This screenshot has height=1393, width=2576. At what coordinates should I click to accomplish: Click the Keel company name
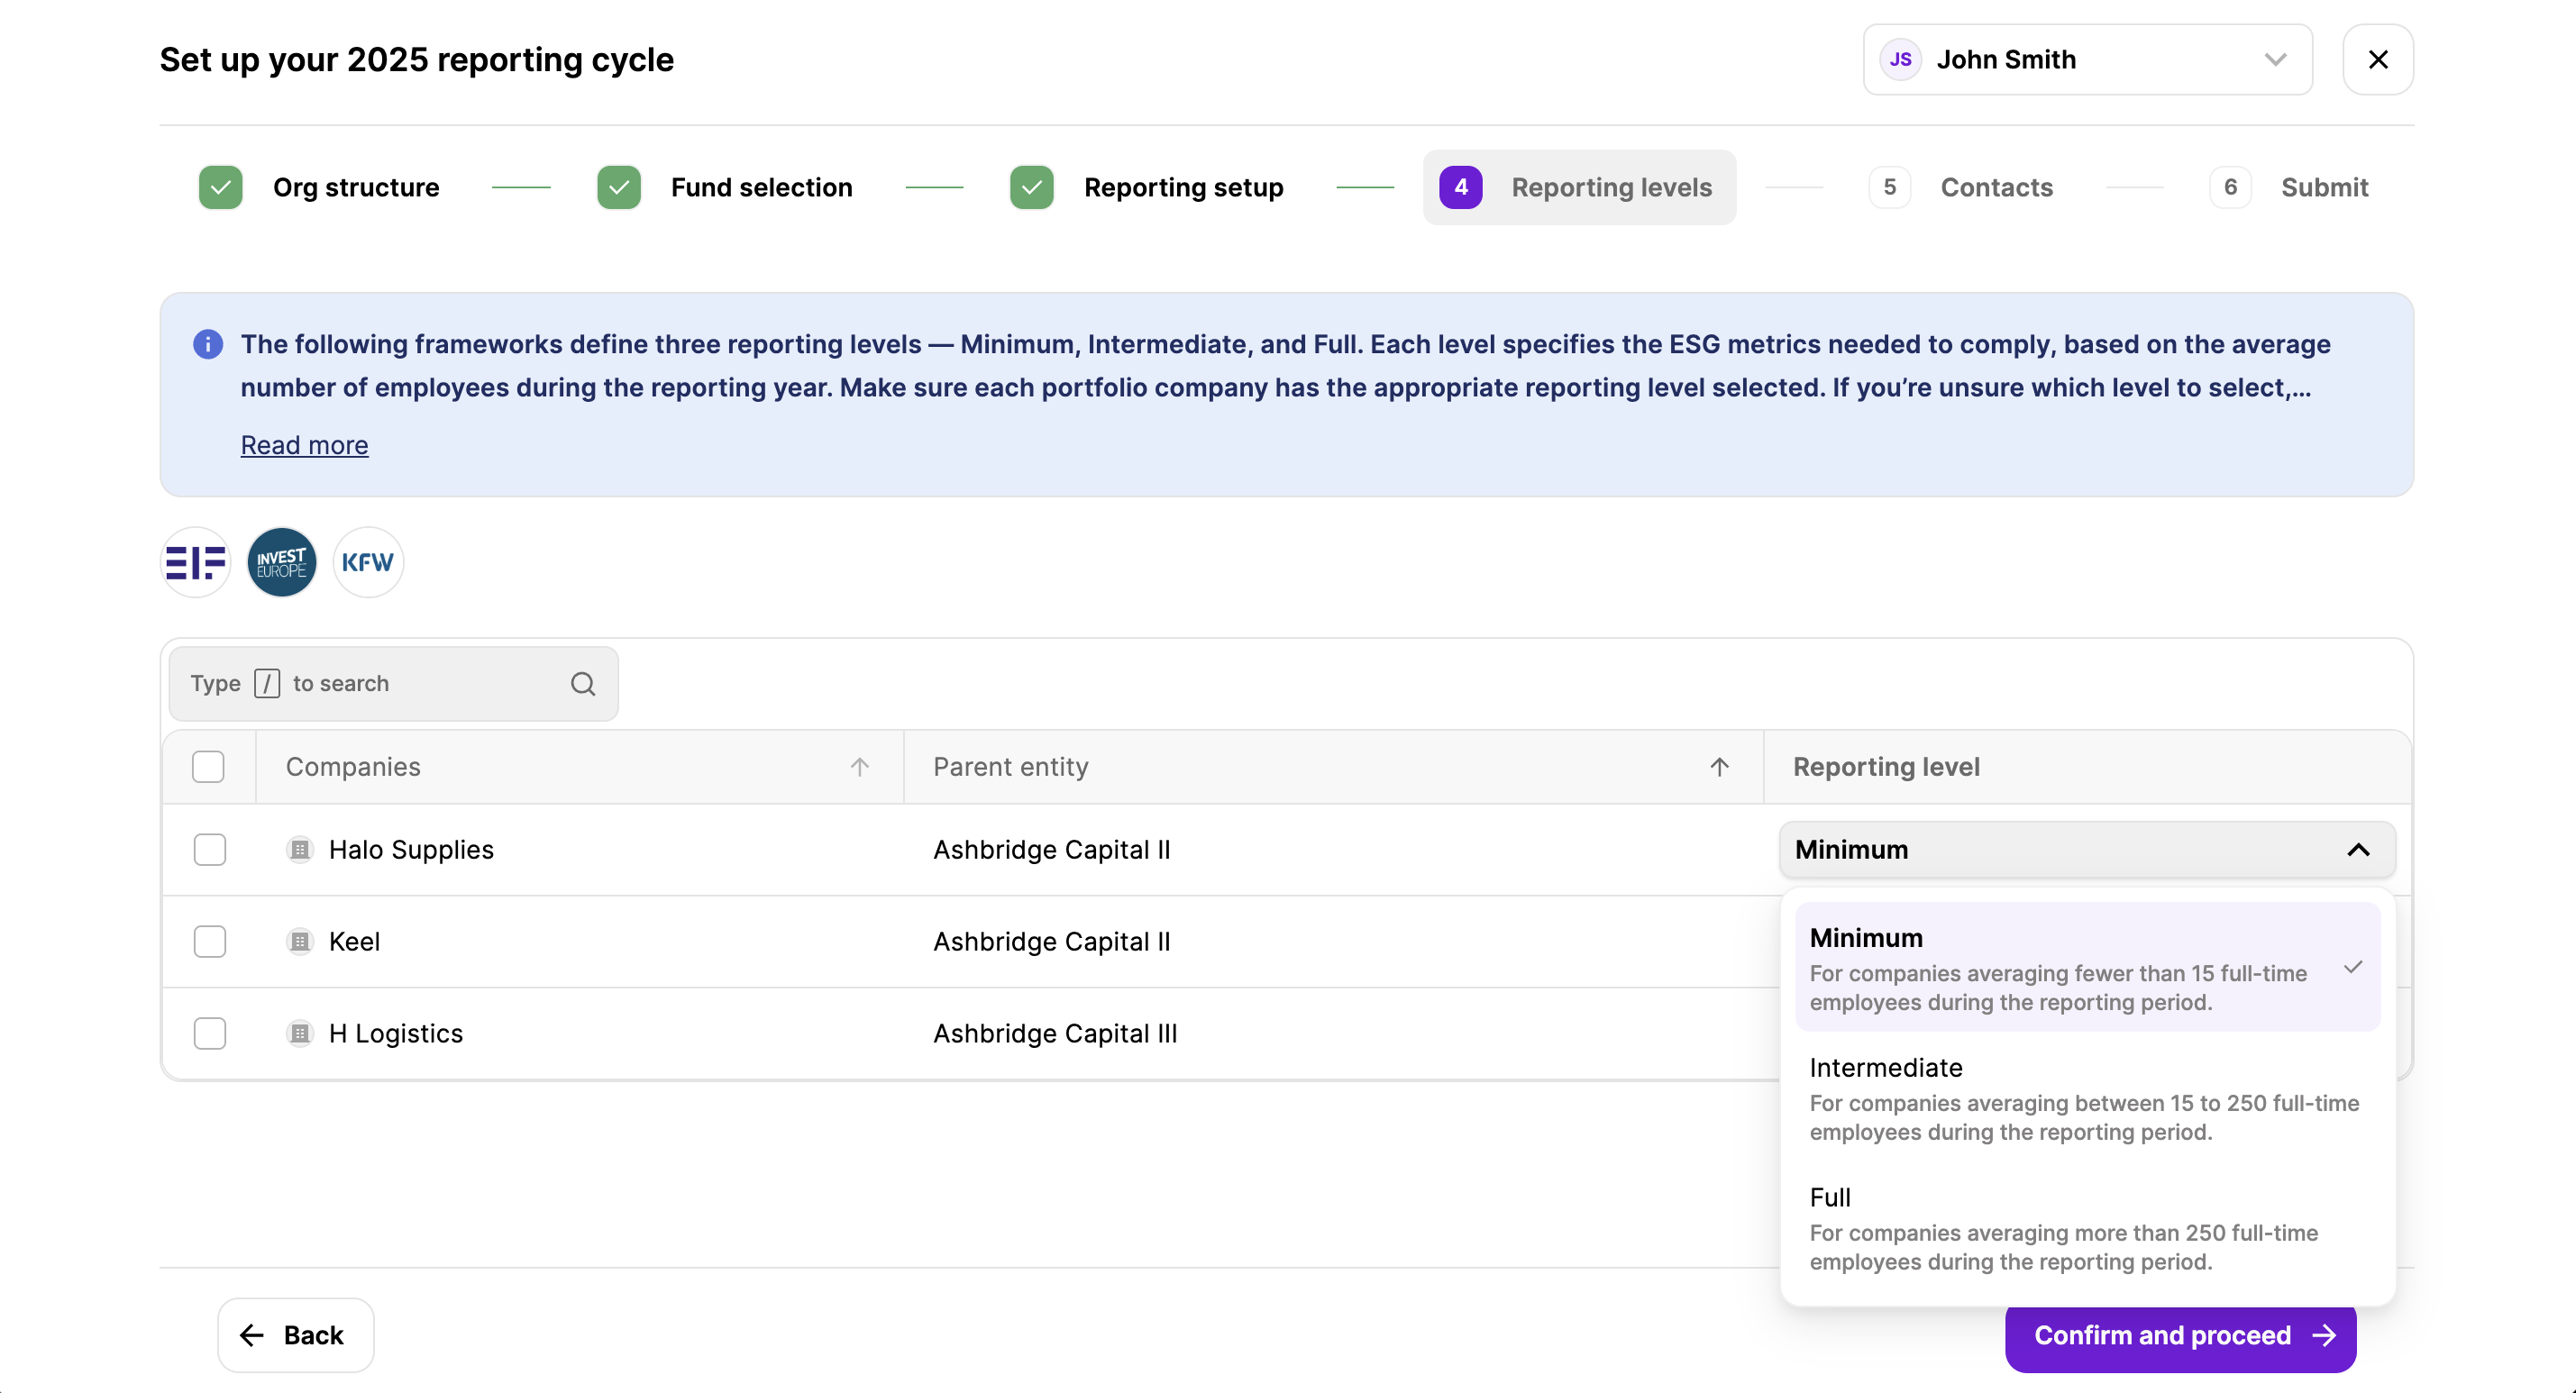[x=355, y=942]
